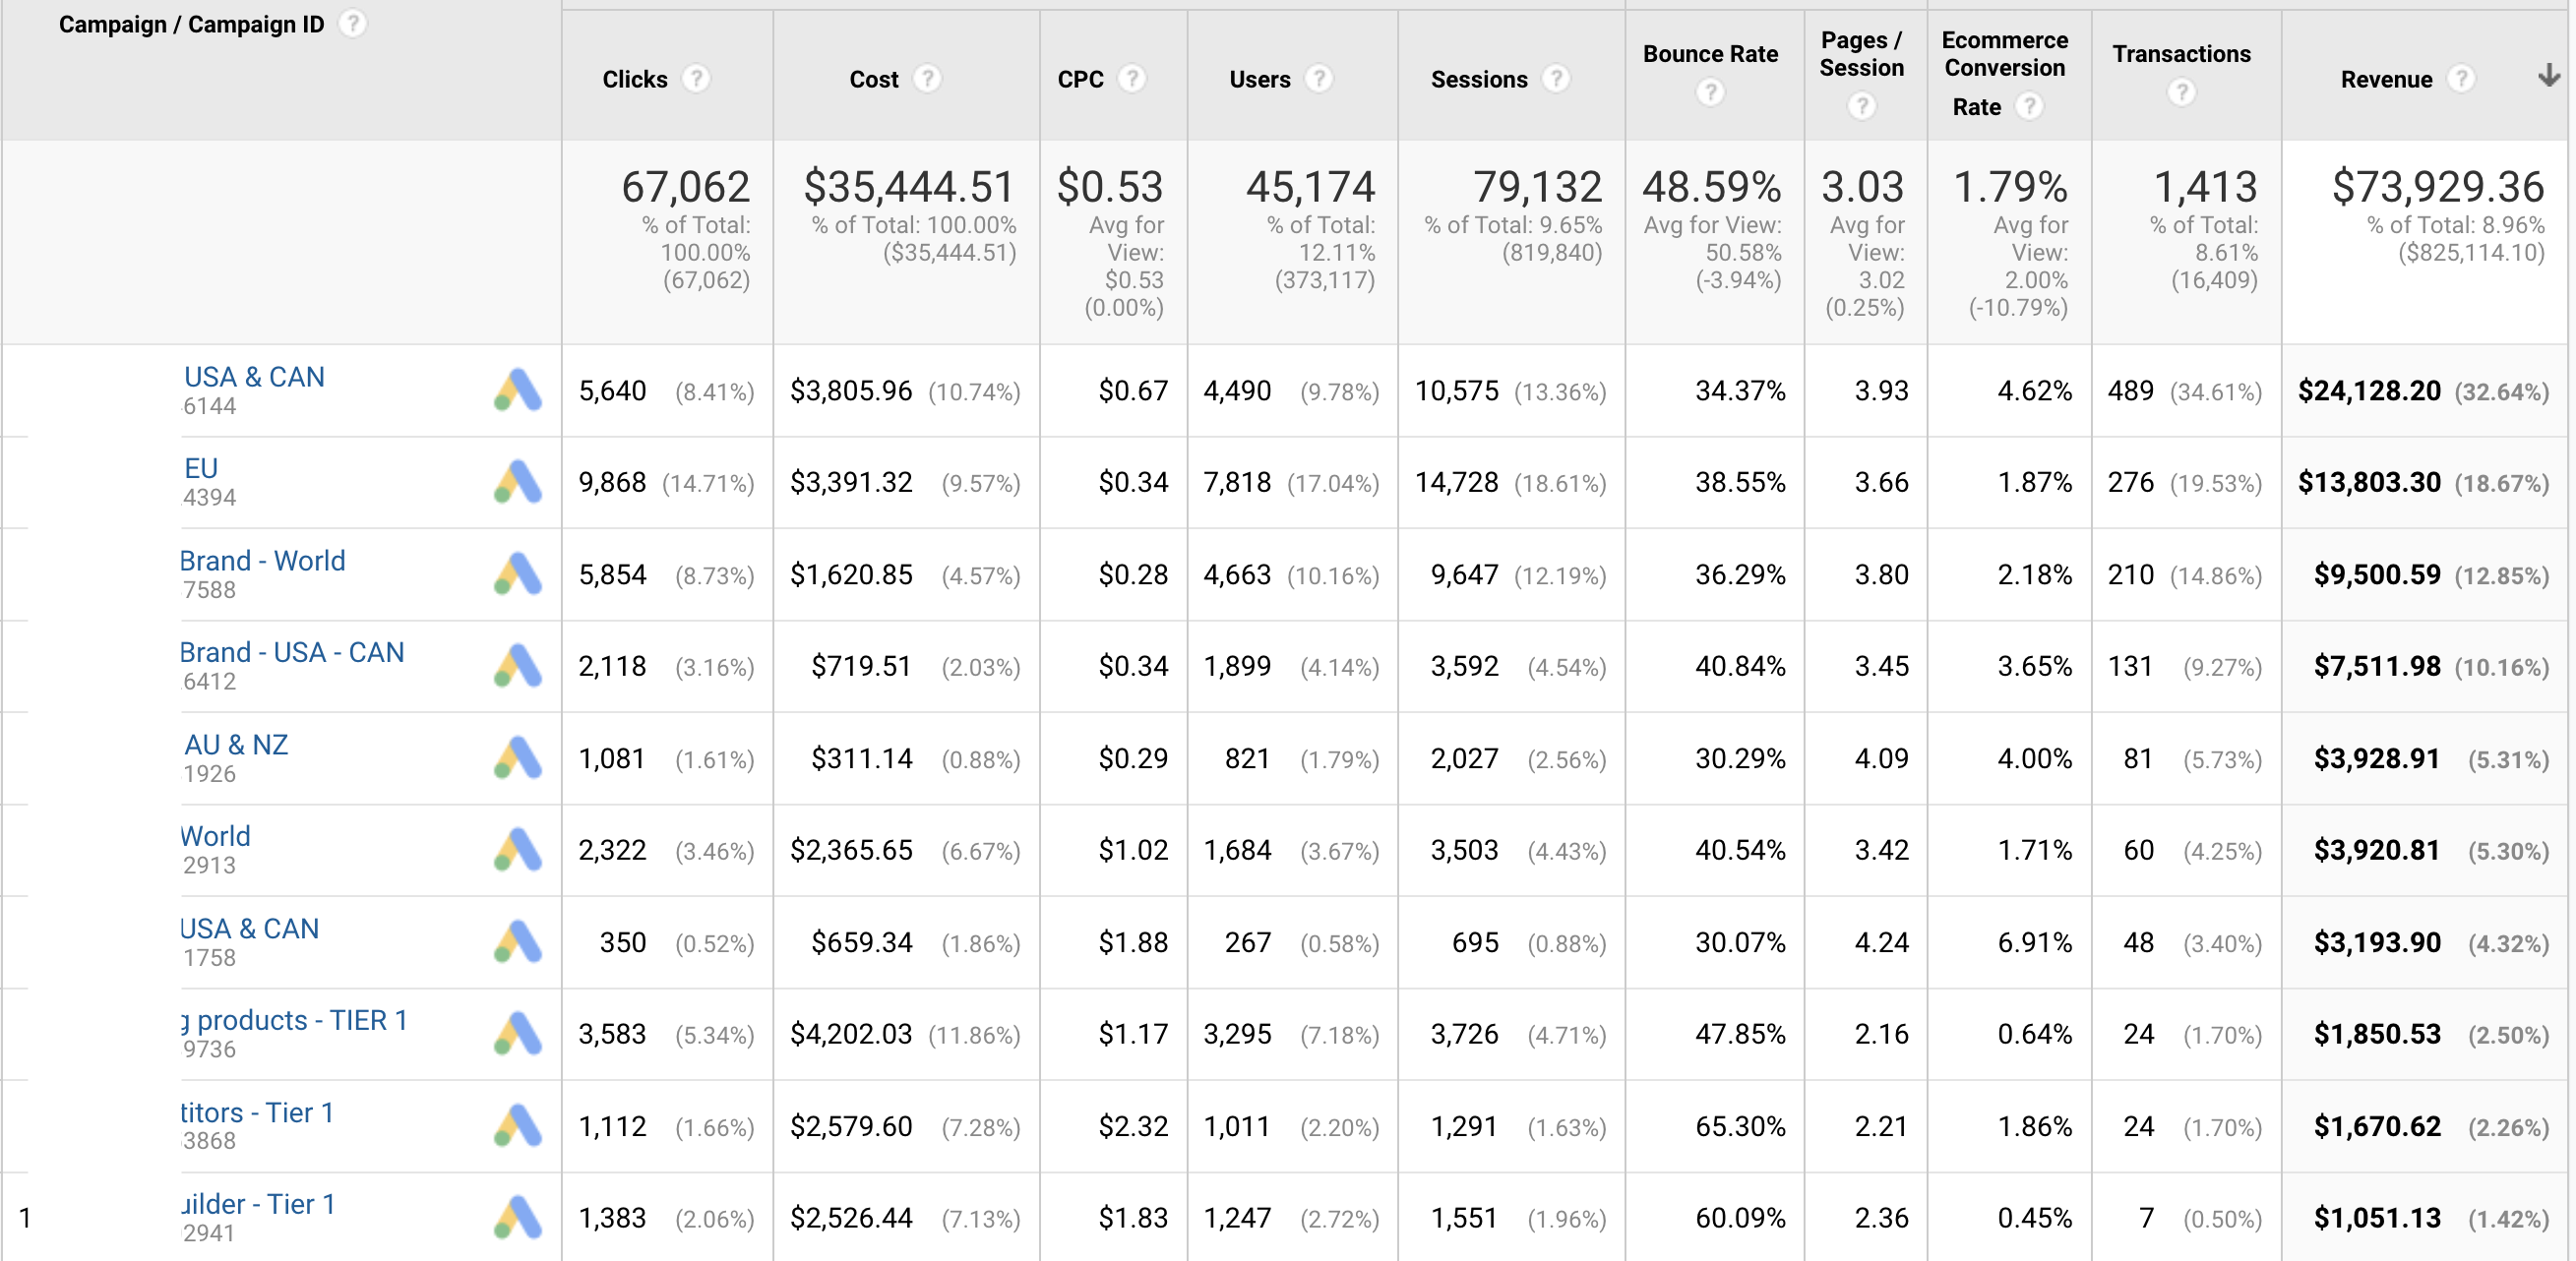Image resolution: width=2576 pixels, height=1261 pixels.
Task: Click the Cost column help icon
Action: (x=929, y=79)
